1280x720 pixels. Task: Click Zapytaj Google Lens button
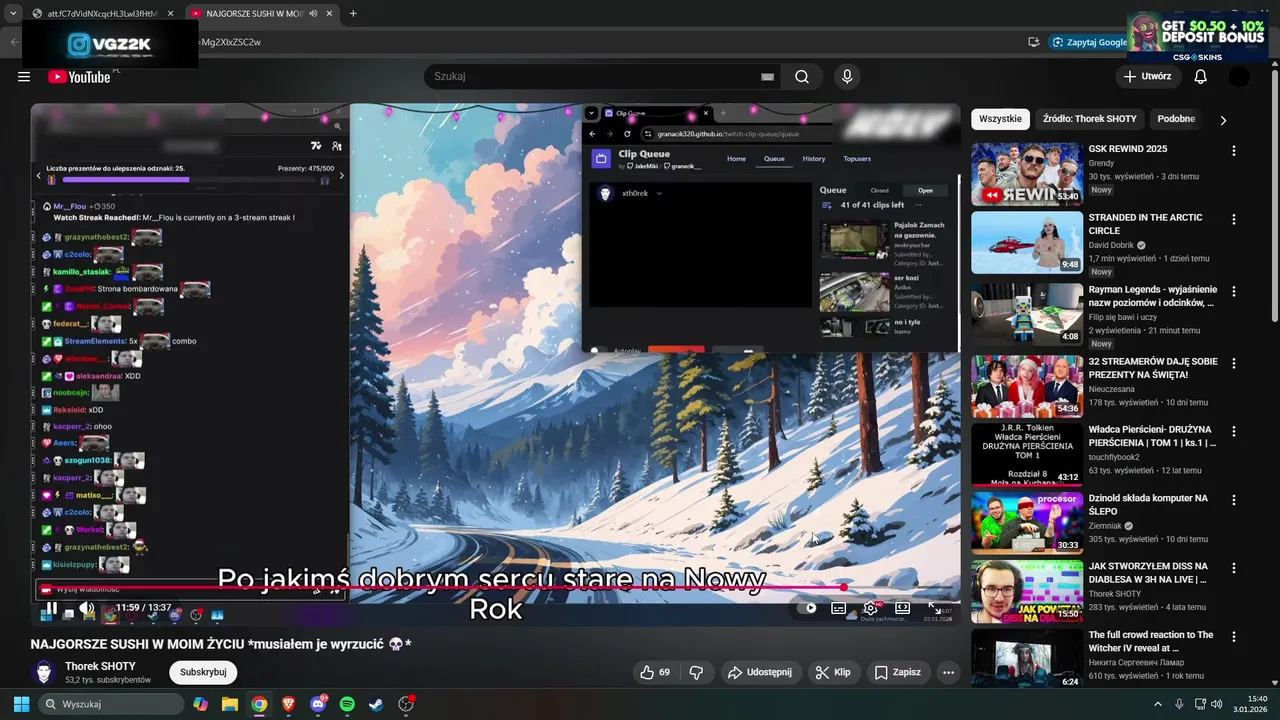click(x=1088, y=42)
